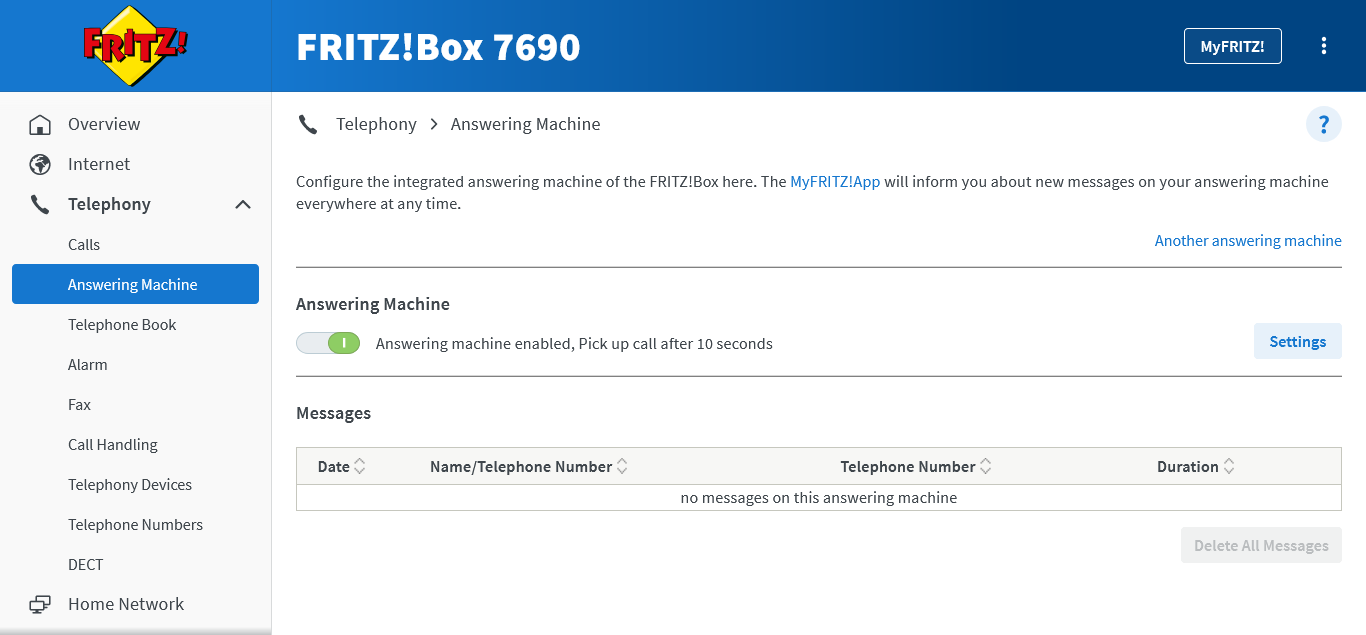This screenshot has height=635, width=1366.
Task: Click the Home Network computer icon
Action: 40,605
